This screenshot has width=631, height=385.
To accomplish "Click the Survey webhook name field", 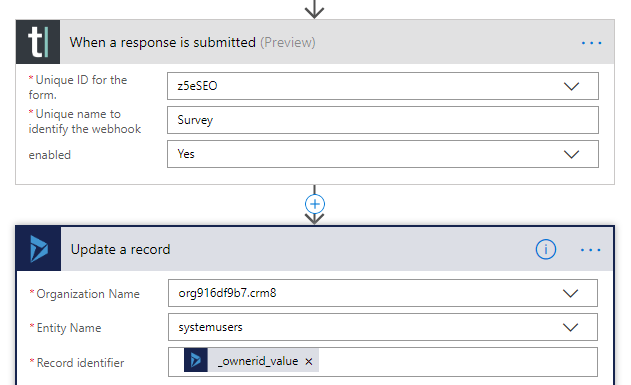I will pos(383,120).
